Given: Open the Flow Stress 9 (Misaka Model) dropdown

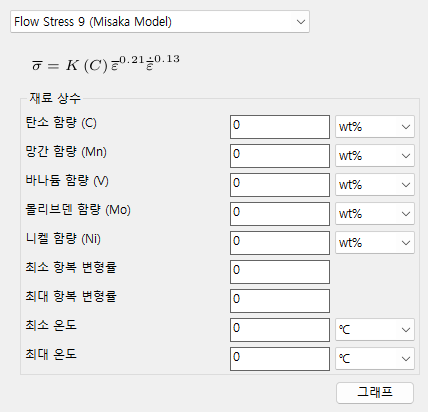Looking at the screenshot, I should tap(160, 22).
